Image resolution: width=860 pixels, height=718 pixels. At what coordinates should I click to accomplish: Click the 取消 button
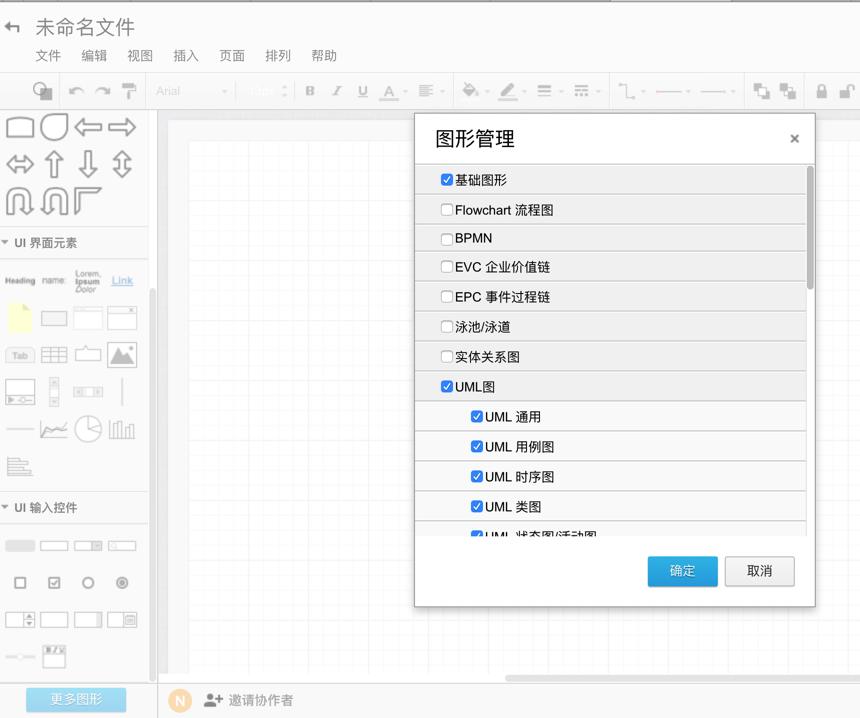(x=760, y=571)
